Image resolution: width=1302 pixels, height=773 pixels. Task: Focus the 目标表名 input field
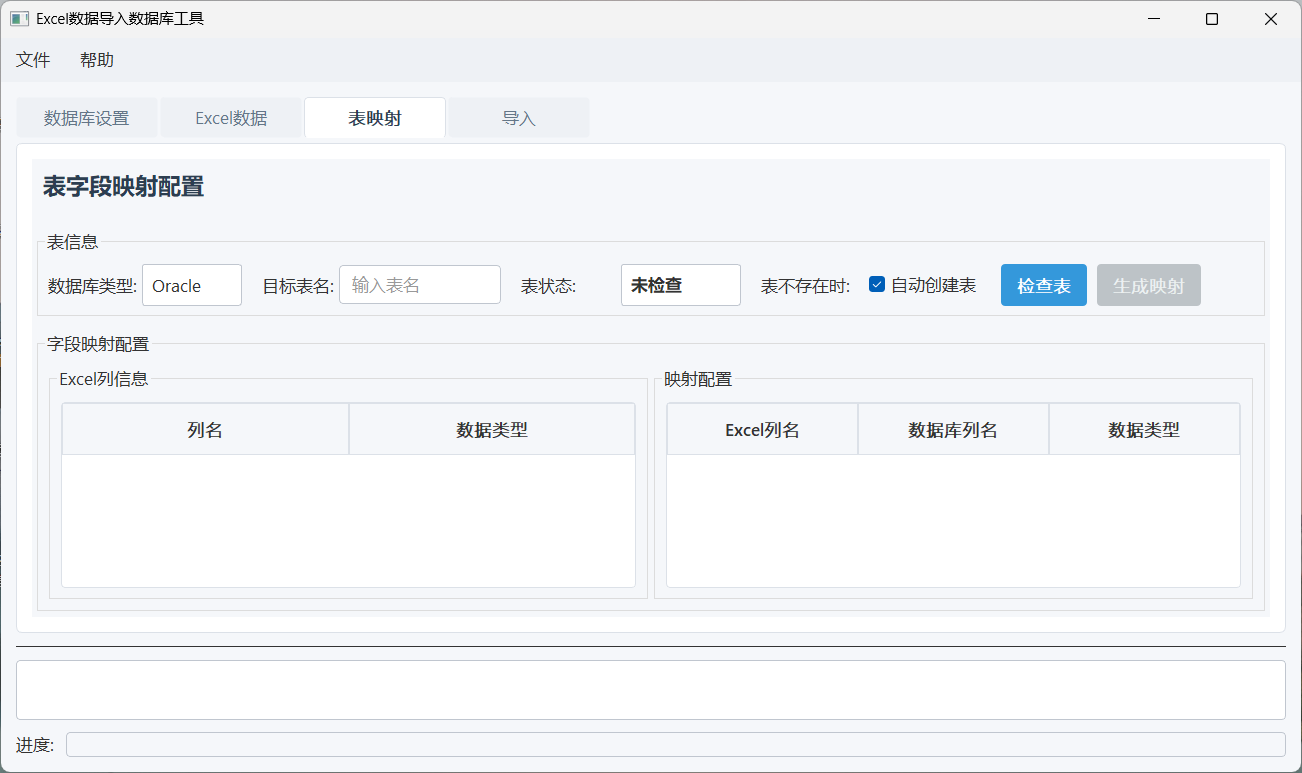[420, 285]
